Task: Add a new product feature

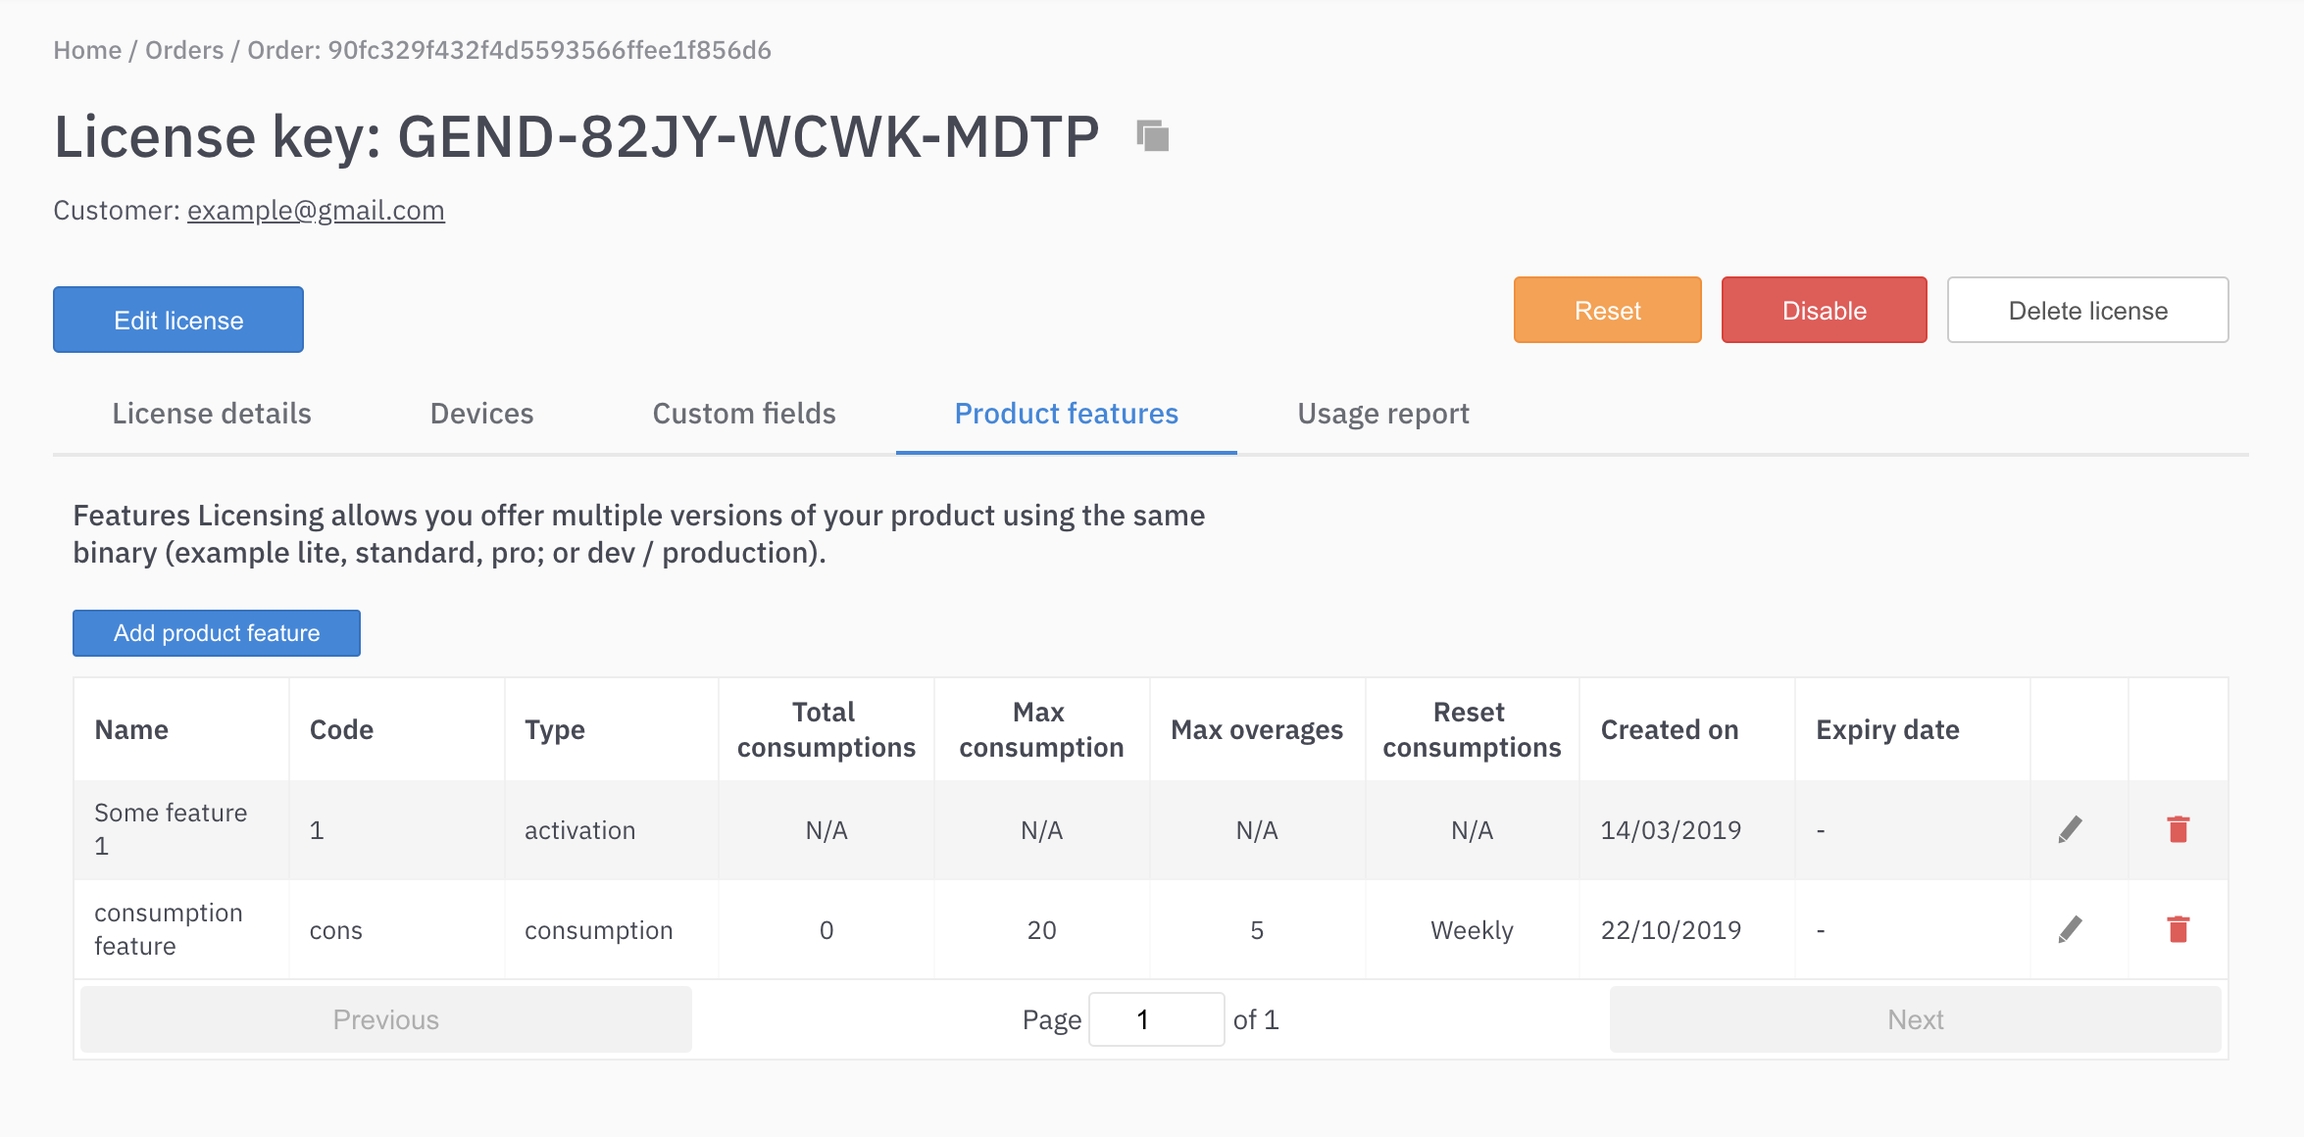Action: point(216,633)
